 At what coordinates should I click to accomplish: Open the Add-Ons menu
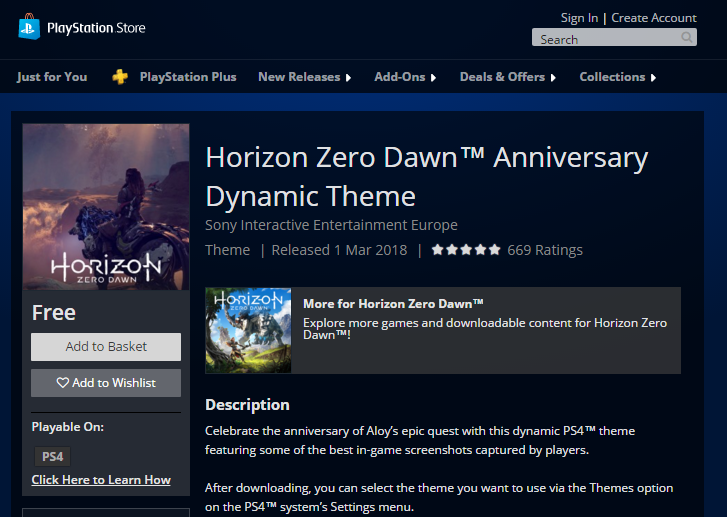tap(400, 77)
